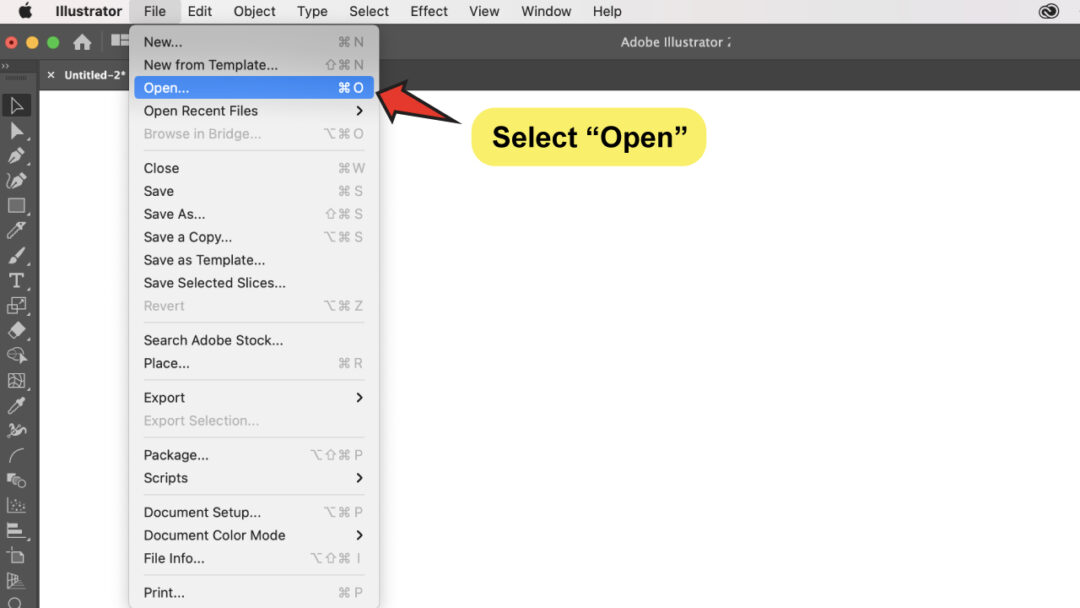Click the Home icon
Viewport: 1080px width, 608px height.
82,42
